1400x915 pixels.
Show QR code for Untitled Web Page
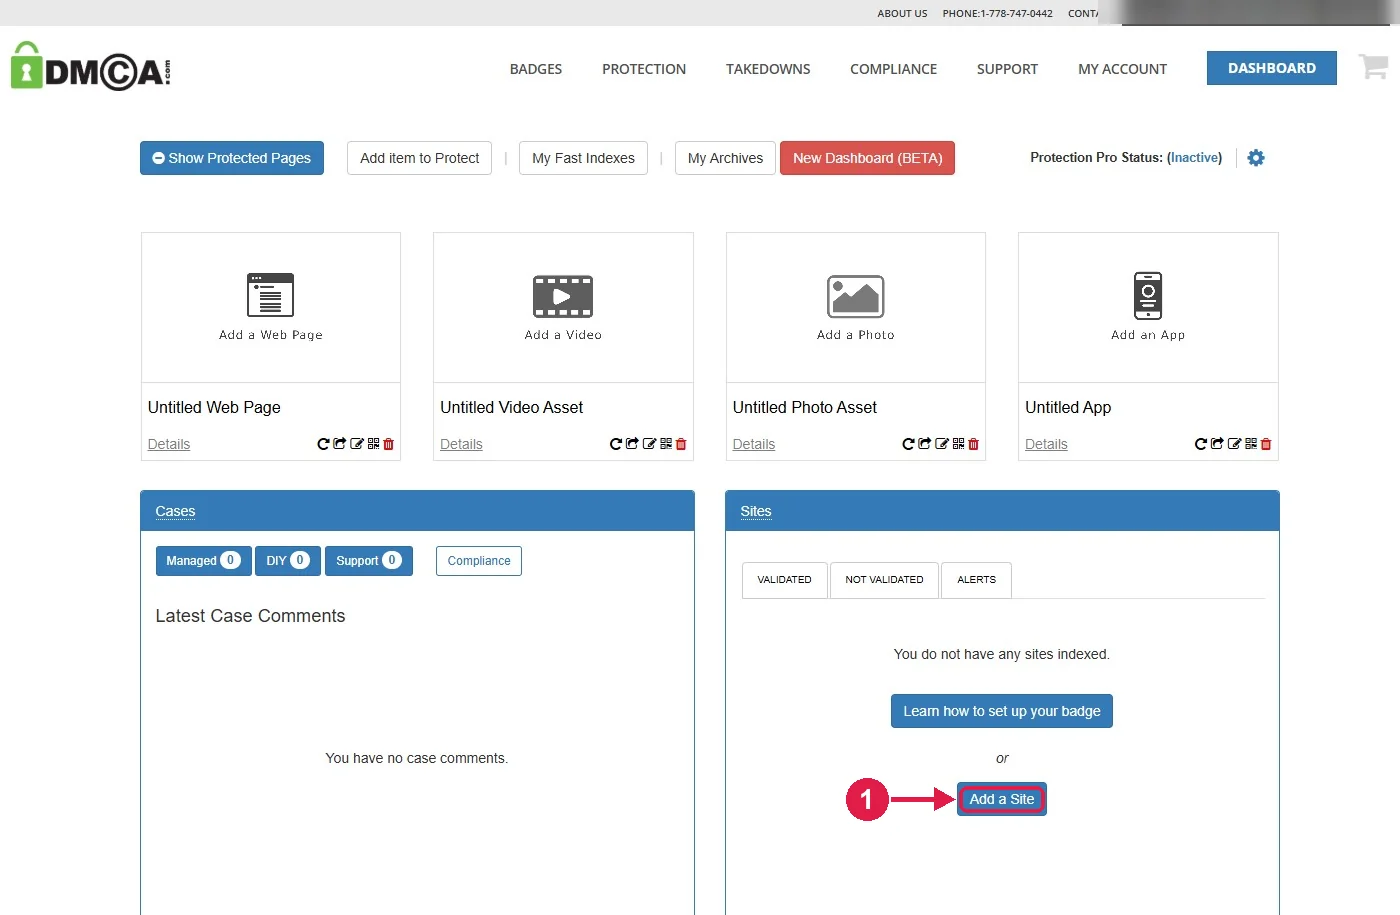[373, 444]
